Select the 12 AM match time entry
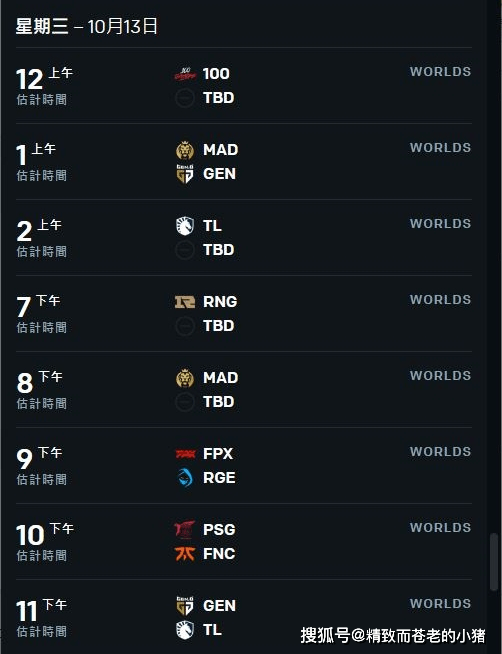The width and height of the screenshot is (502, 654). (x=45, y=86)
